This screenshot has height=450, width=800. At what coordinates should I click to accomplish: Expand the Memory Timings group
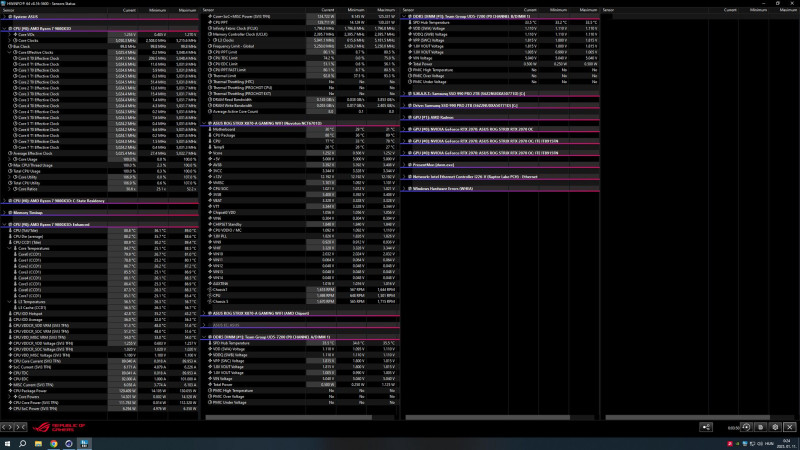(x=5, y=212)
